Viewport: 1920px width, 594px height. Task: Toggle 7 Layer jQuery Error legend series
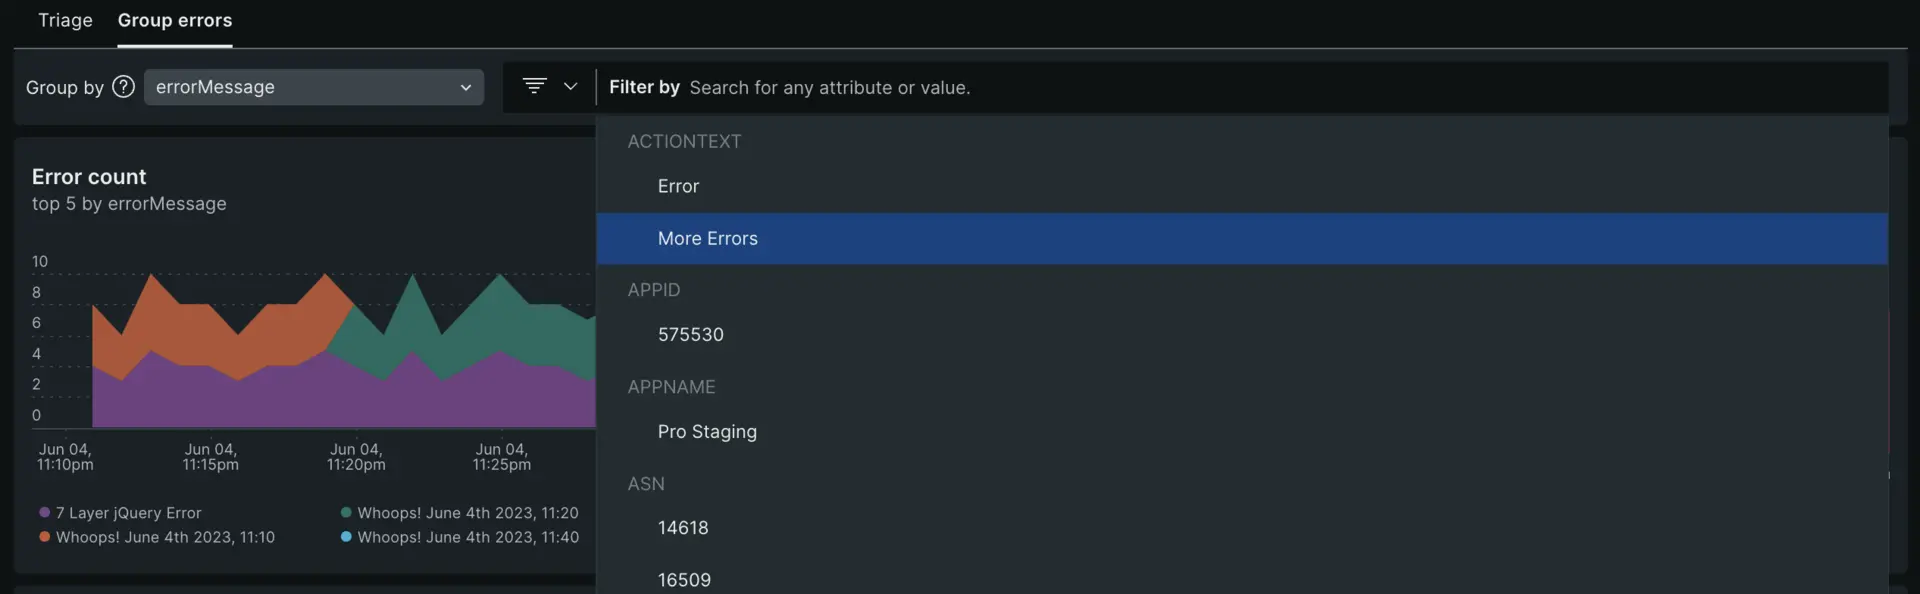click(129, 513)
